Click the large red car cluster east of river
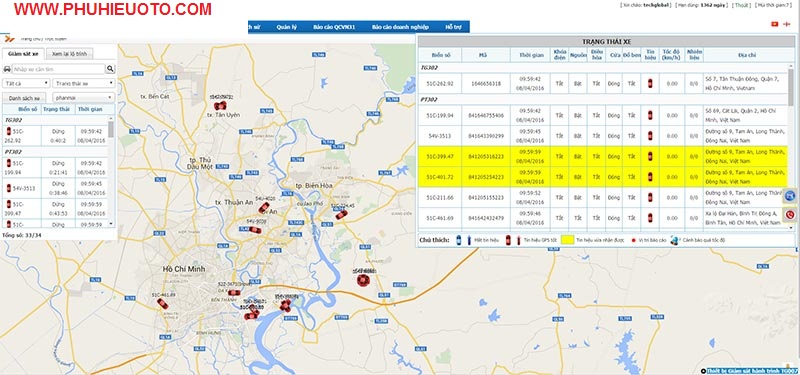Screen dimensions: 800x375 [363, 280]
